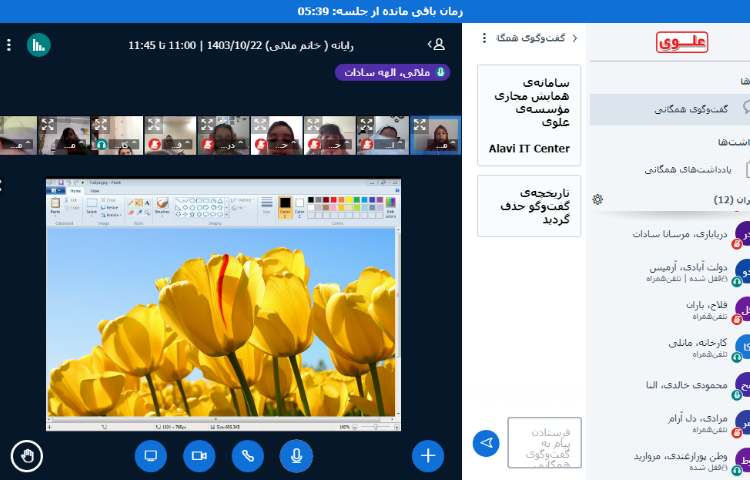This screenshot has width=750, height=480.
Task: Select user کارخانه، مائلی in user list
Action: 690,347
